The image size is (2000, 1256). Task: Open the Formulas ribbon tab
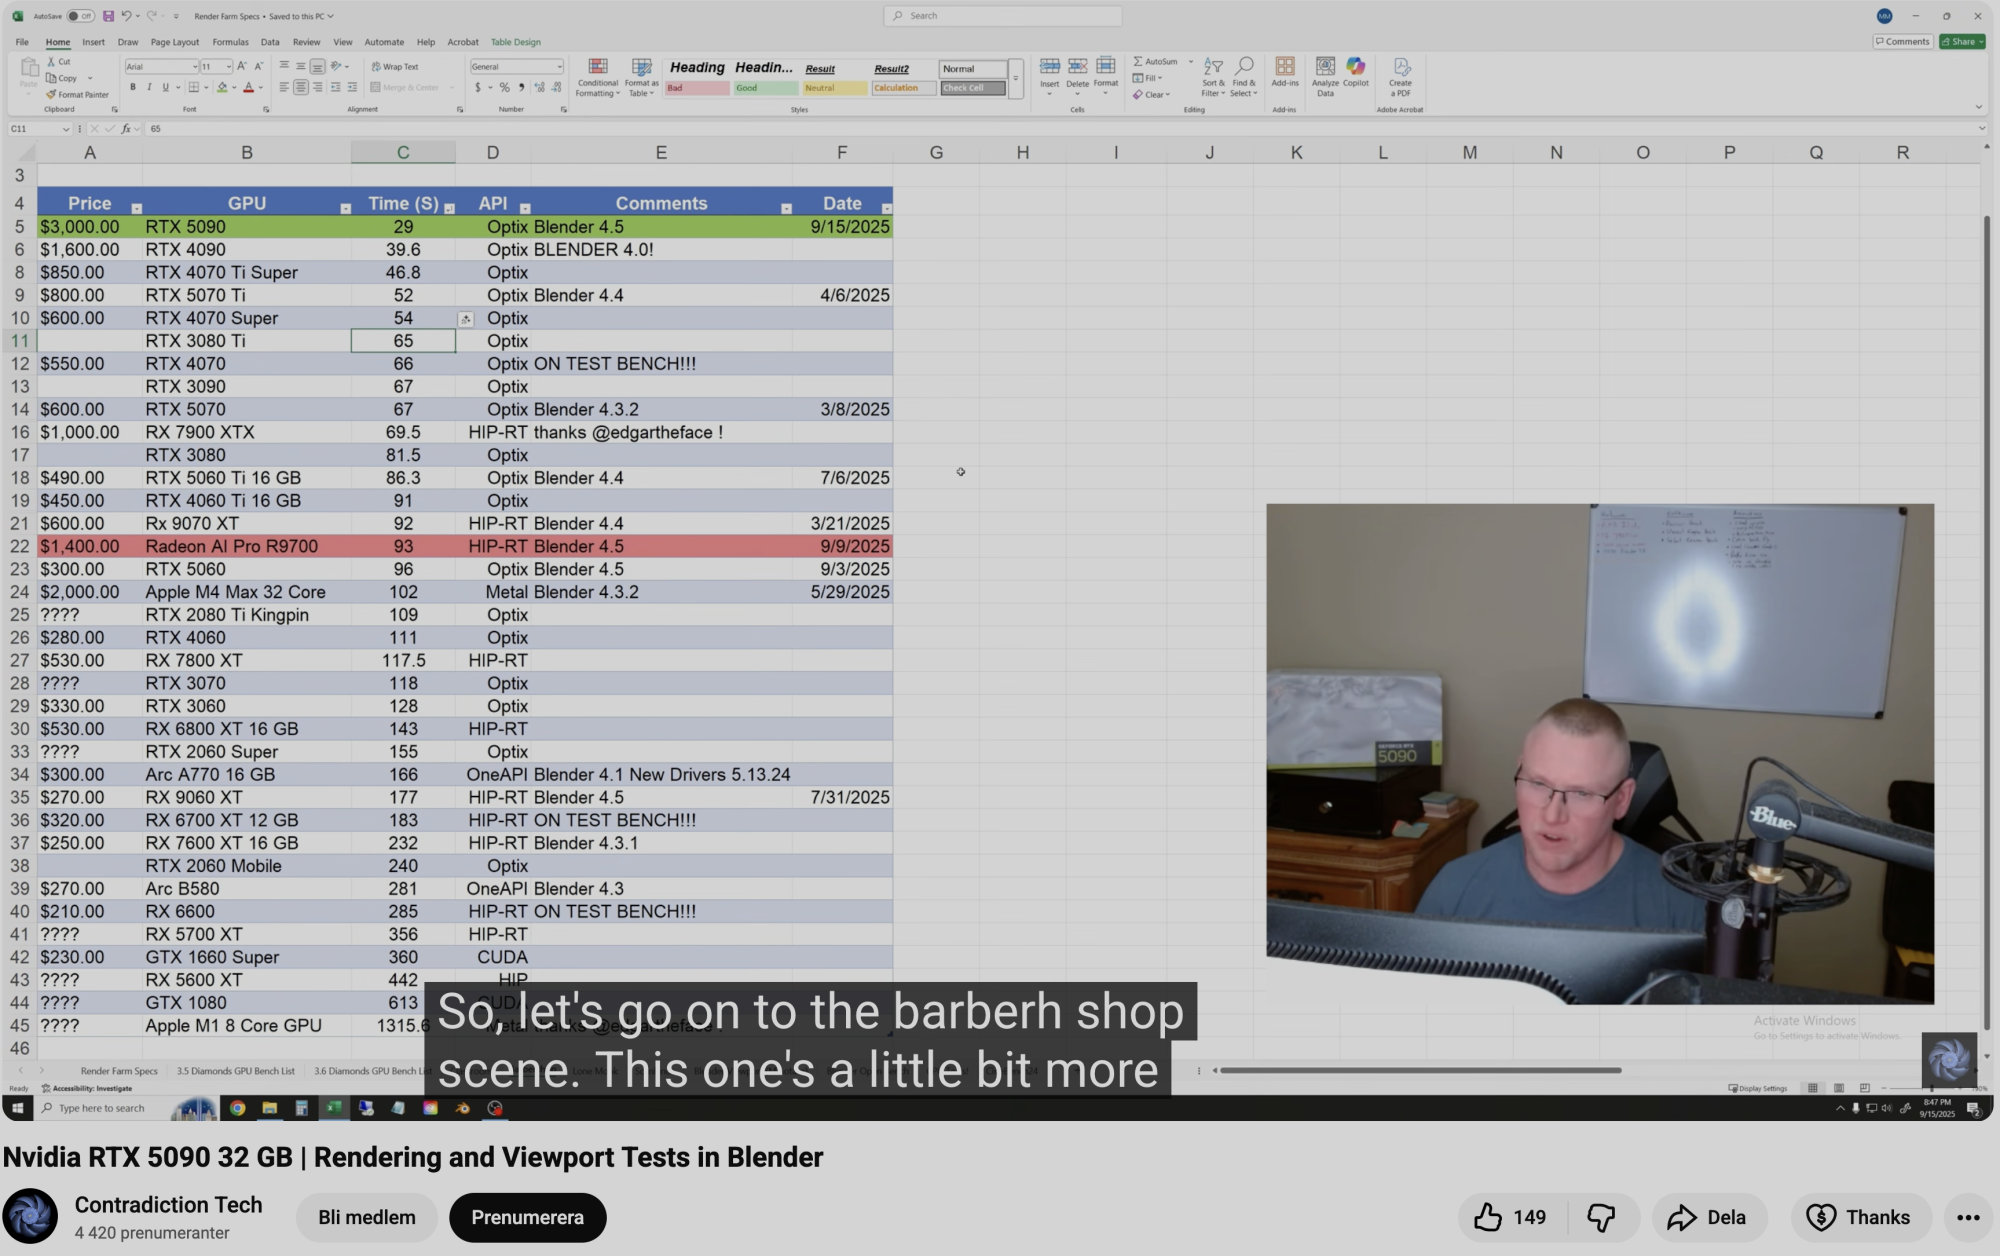point(230,42)
